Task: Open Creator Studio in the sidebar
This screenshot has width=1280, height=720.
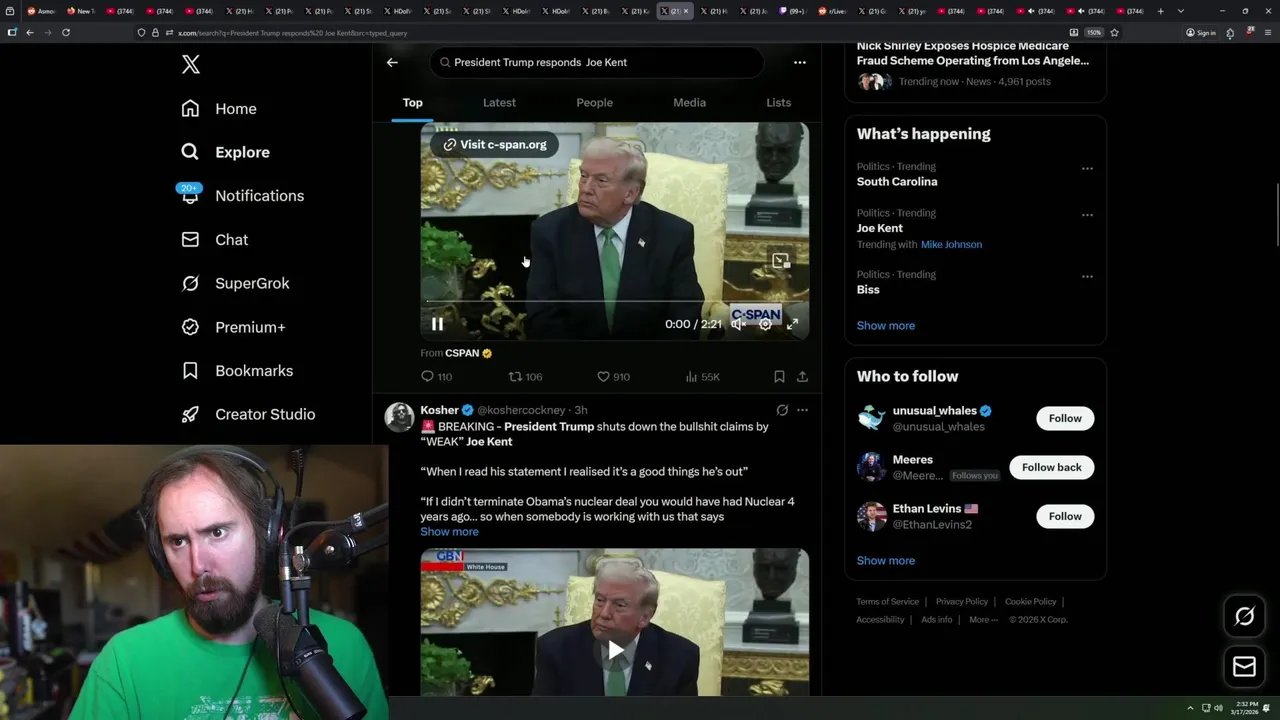Action: [248, 414]
